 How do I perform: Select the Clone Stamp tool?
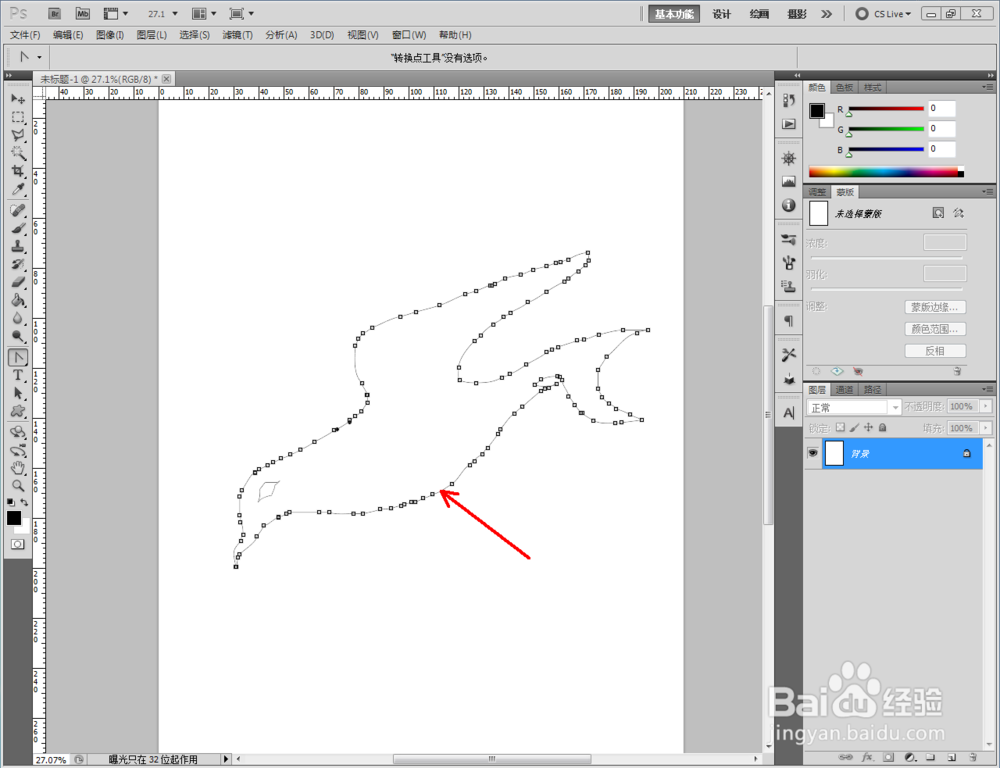pos(18,246)
